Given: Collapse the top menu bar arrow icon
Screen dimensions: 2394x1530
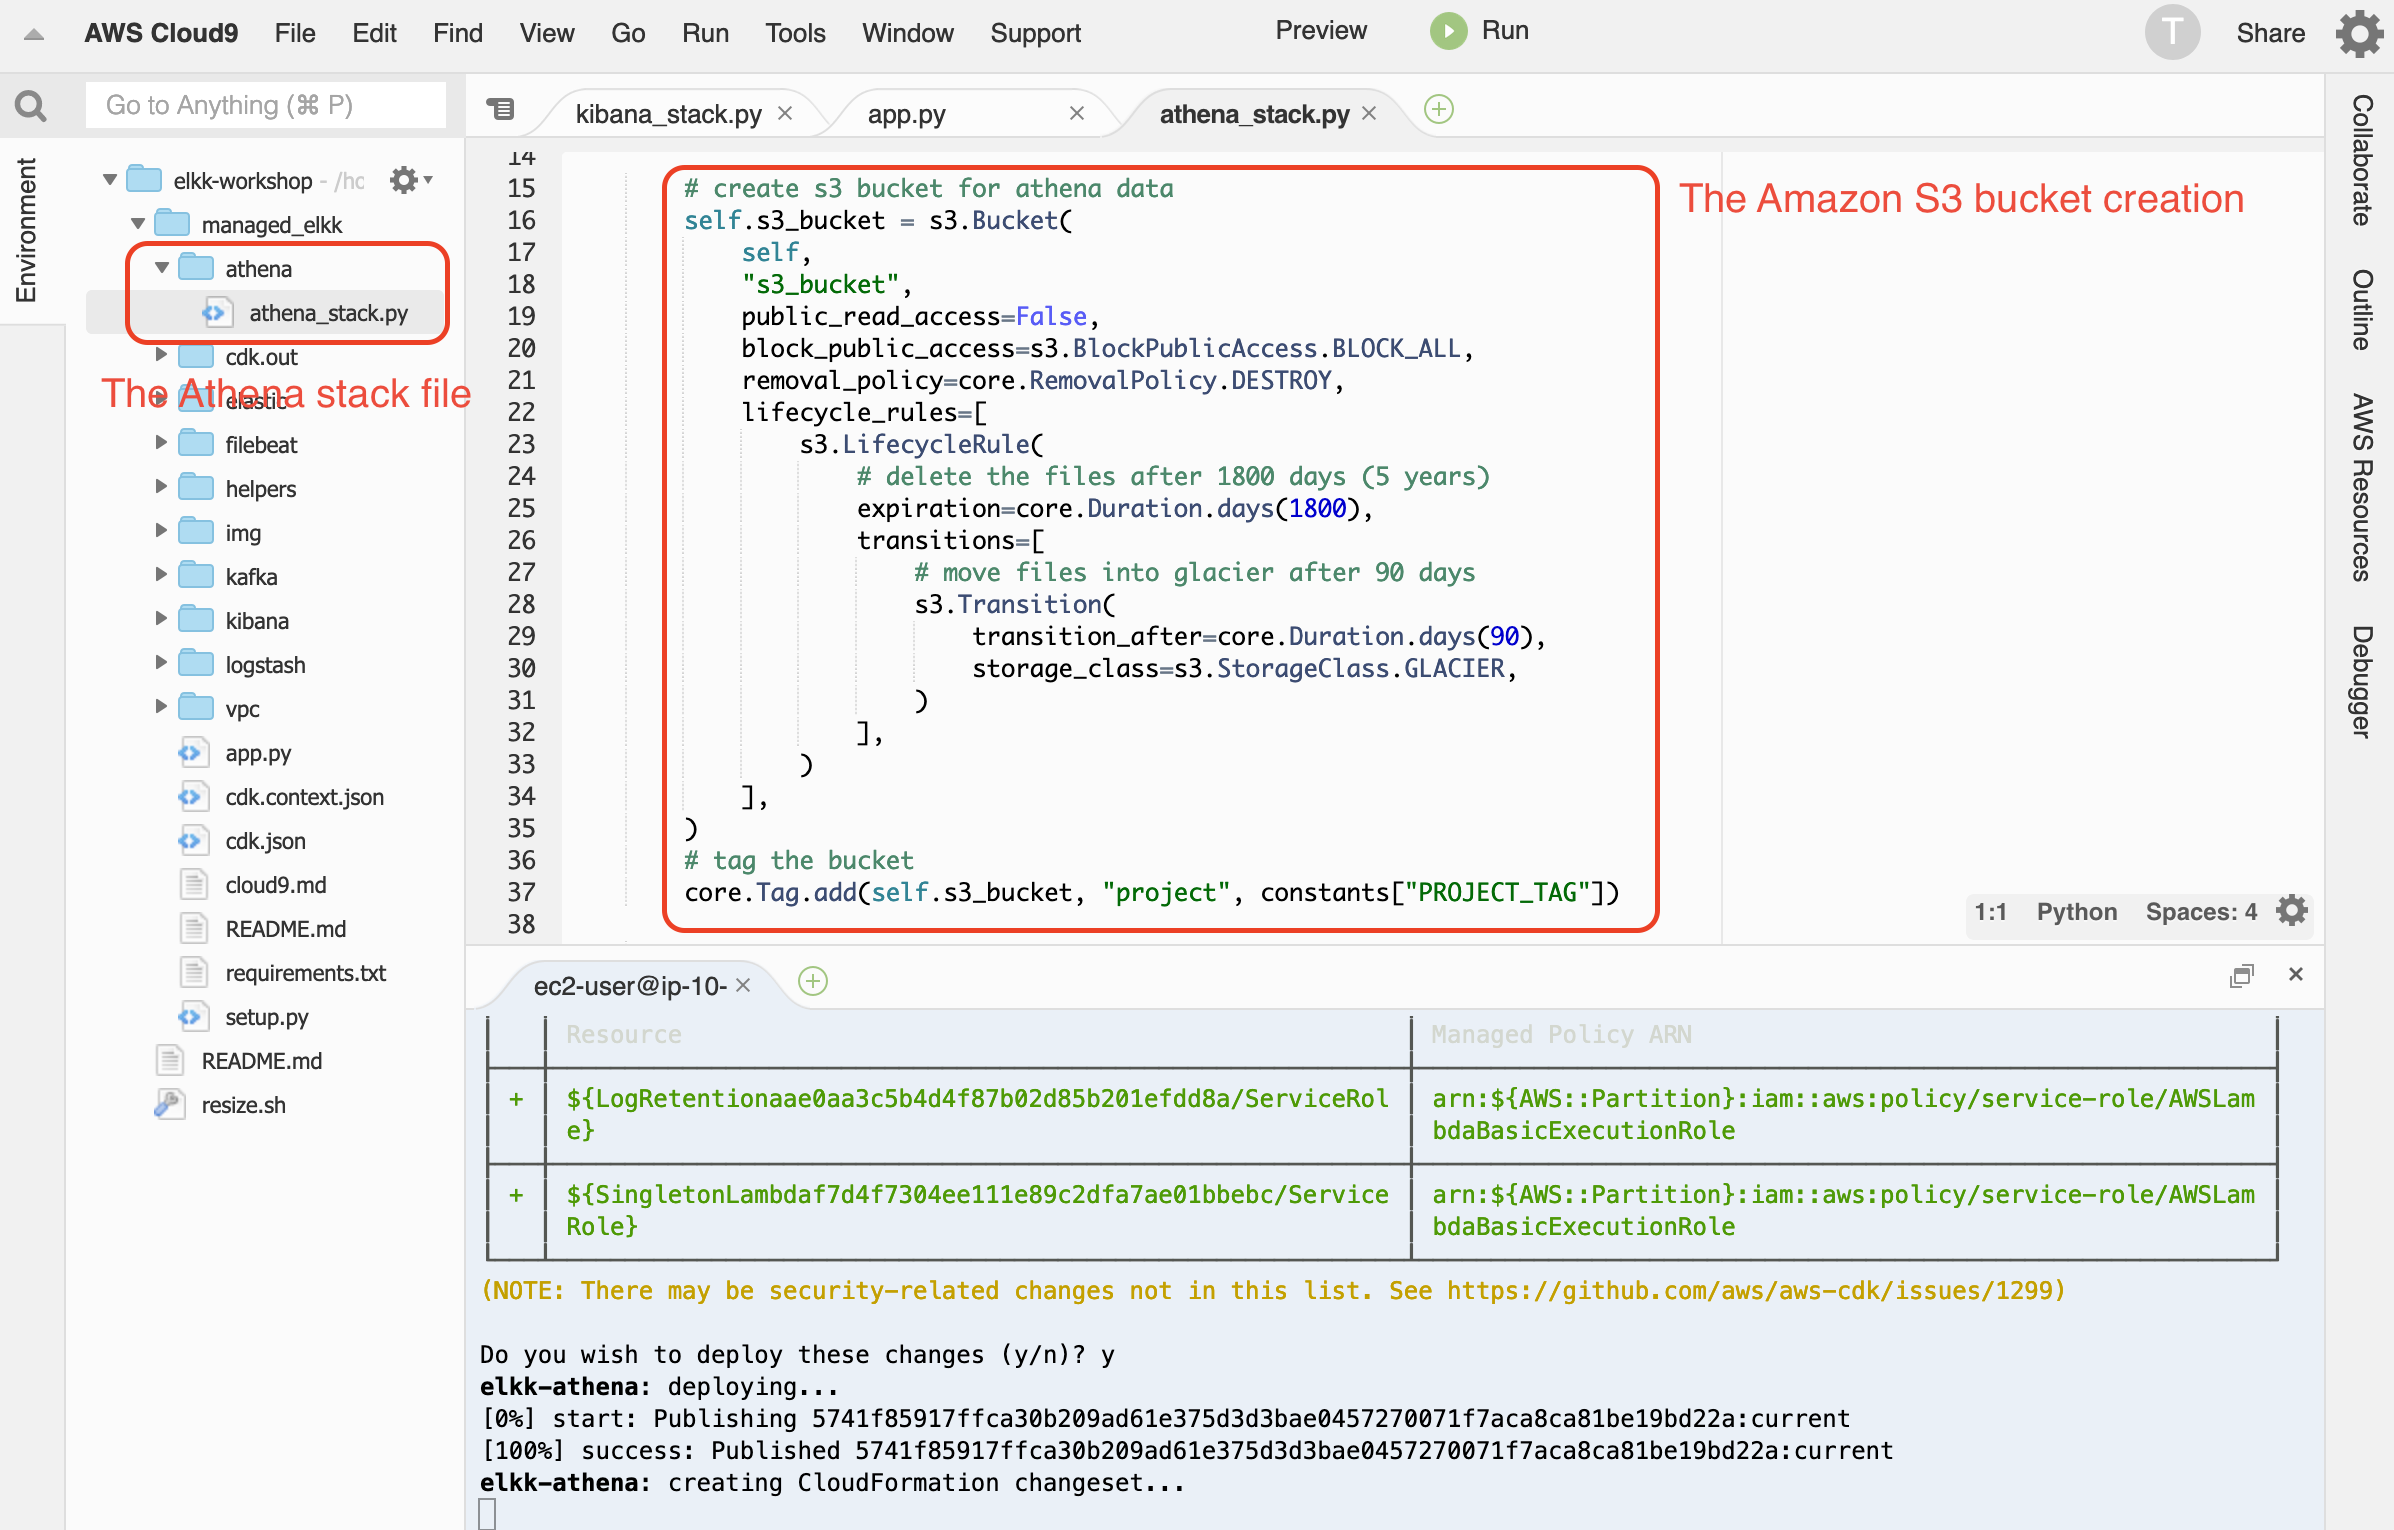Looking at the screenshot, I should (33, 34).
